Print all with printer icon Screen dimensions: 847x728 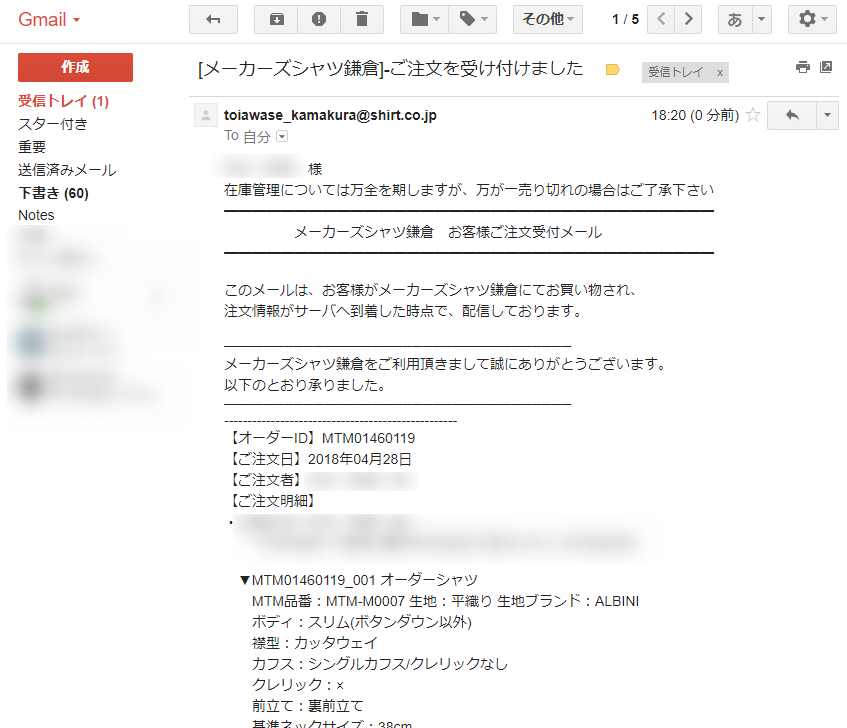pos(803,67)
